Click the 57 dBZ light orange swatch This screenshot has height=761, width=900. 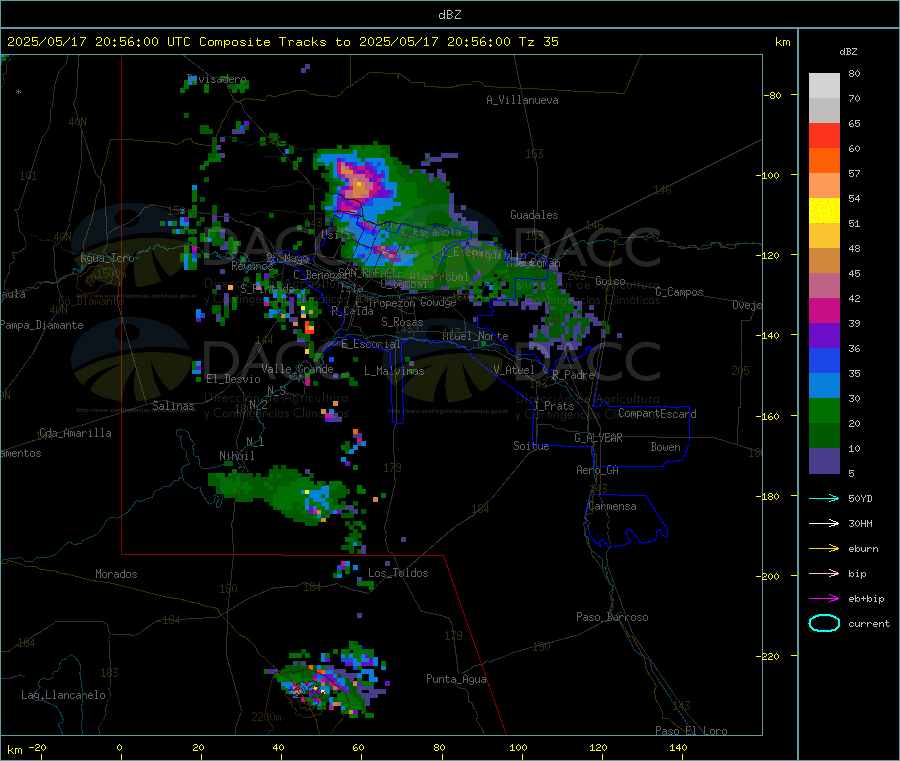click(x=824, y=185)
